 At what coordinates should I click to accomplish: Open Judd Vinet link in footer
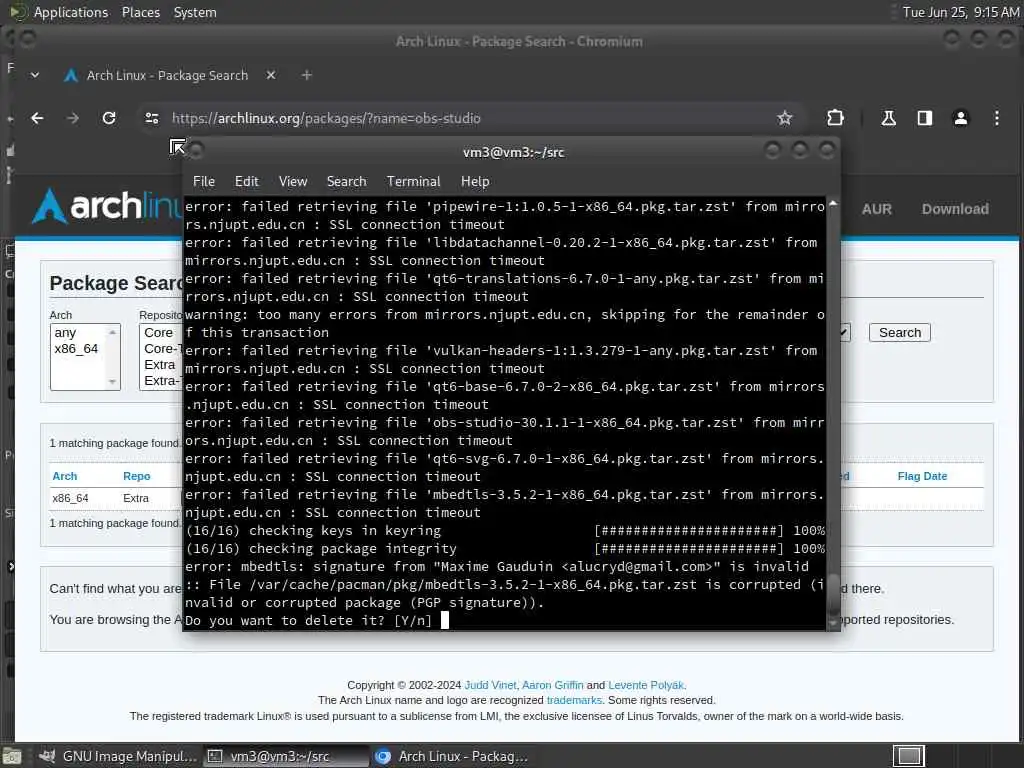(490, 685)
